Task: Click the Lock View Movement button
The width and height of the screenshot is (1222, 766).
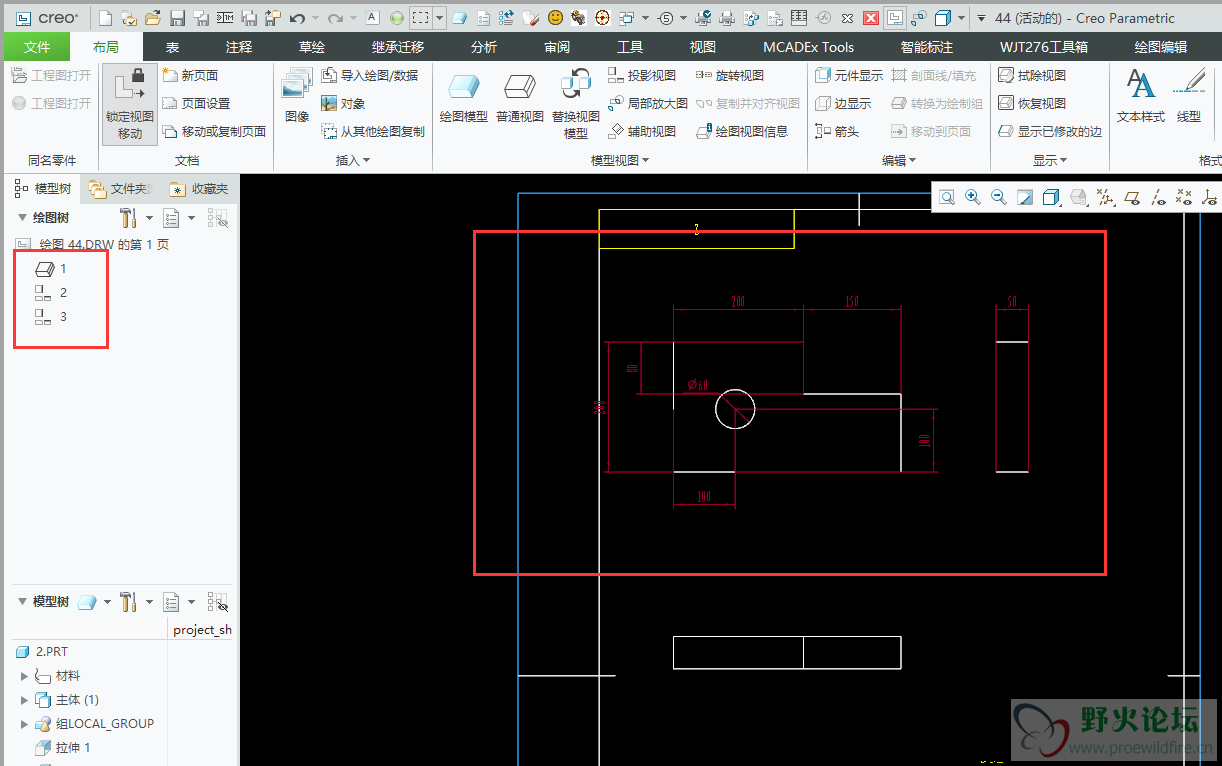Action: [x=130, y=105]
